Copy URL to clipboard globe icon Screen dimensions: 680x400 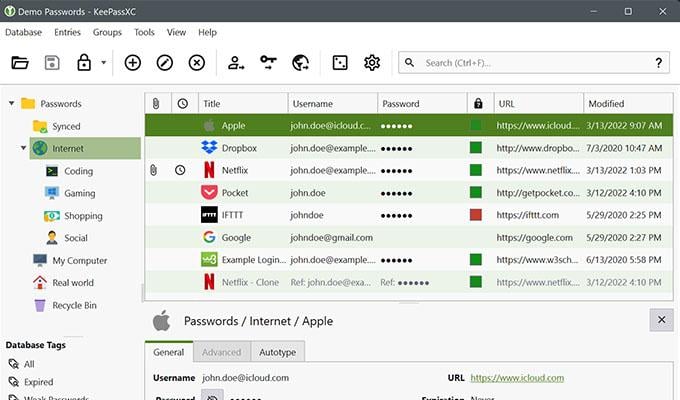point(301,63)
